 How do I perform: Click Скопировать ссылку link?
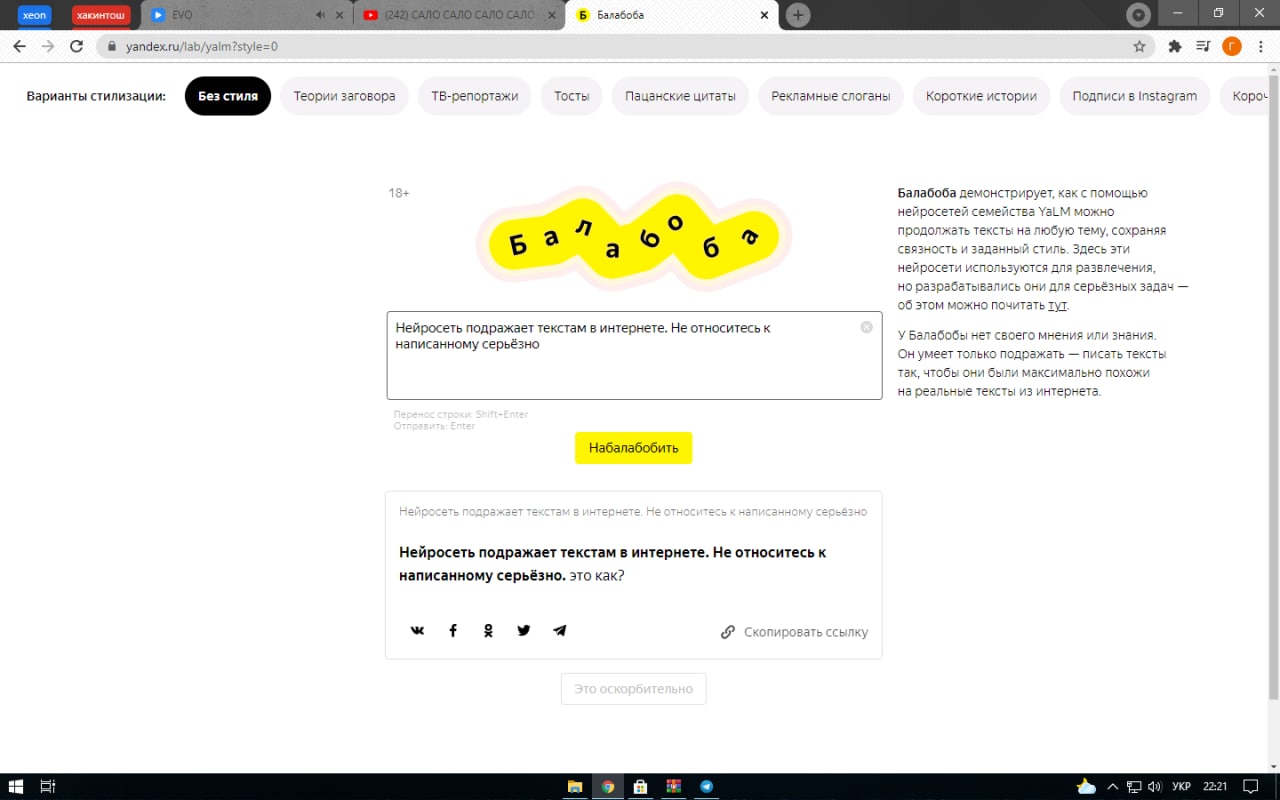[795, 632]
